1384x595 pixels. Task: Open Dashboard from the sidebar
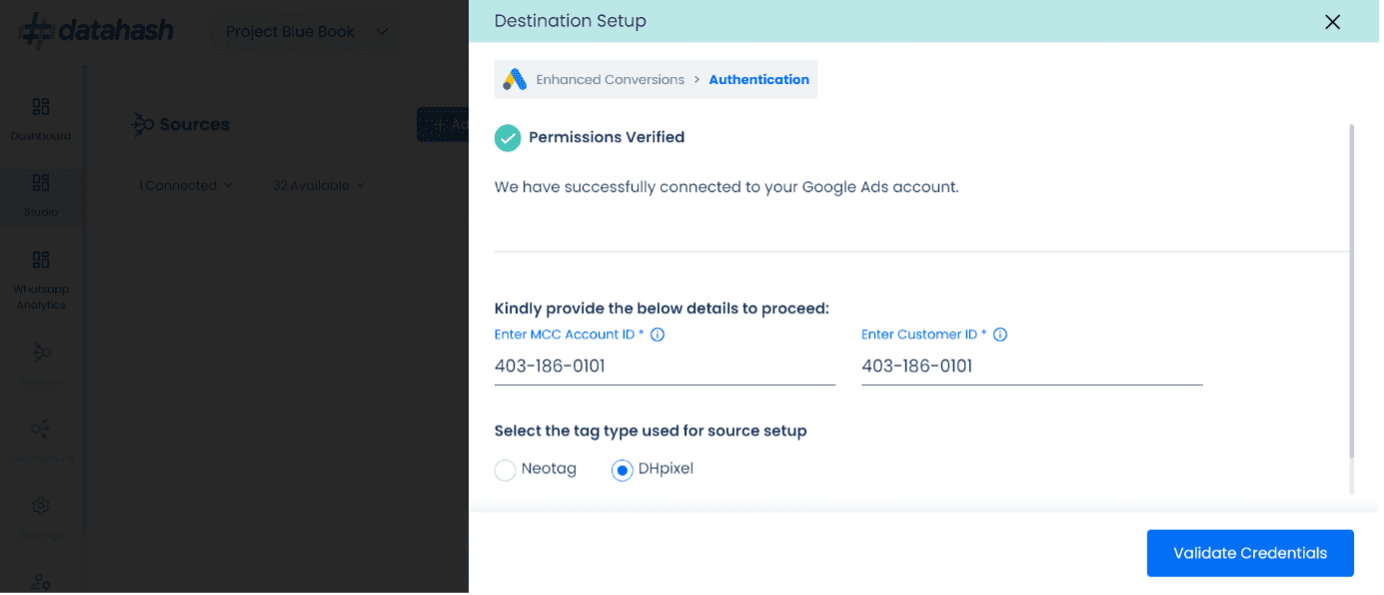click(x=41, y=119)
